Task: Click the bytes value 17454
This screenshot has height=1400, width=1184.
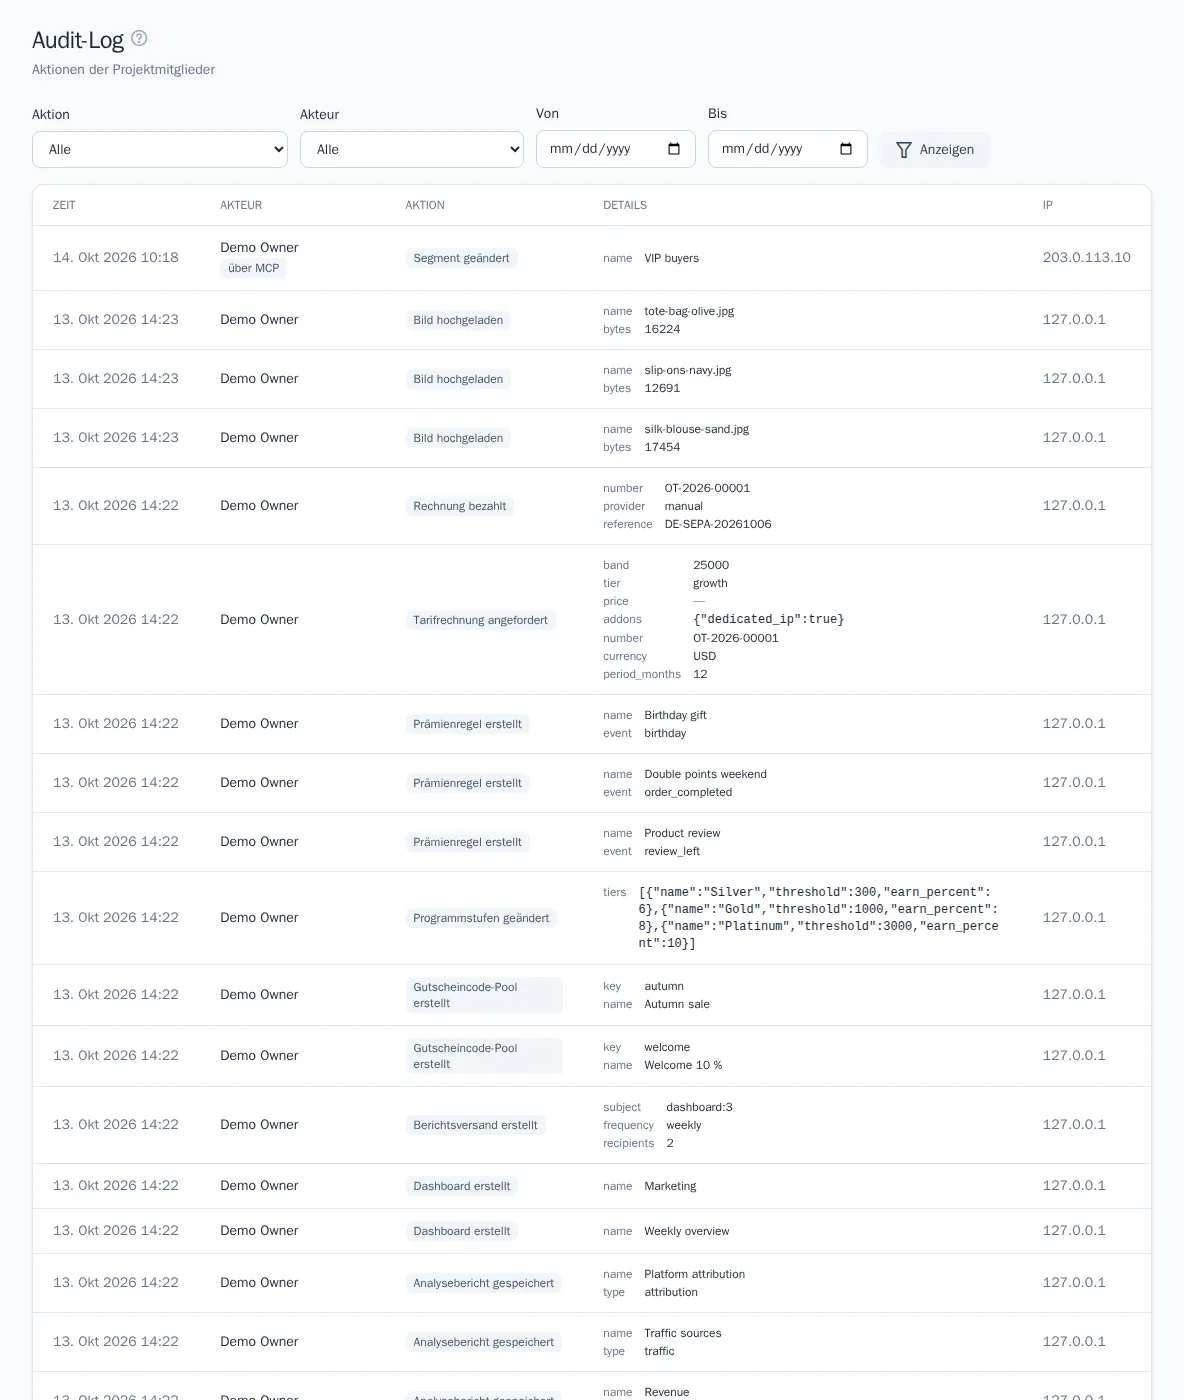Action: tap(662, 447)
